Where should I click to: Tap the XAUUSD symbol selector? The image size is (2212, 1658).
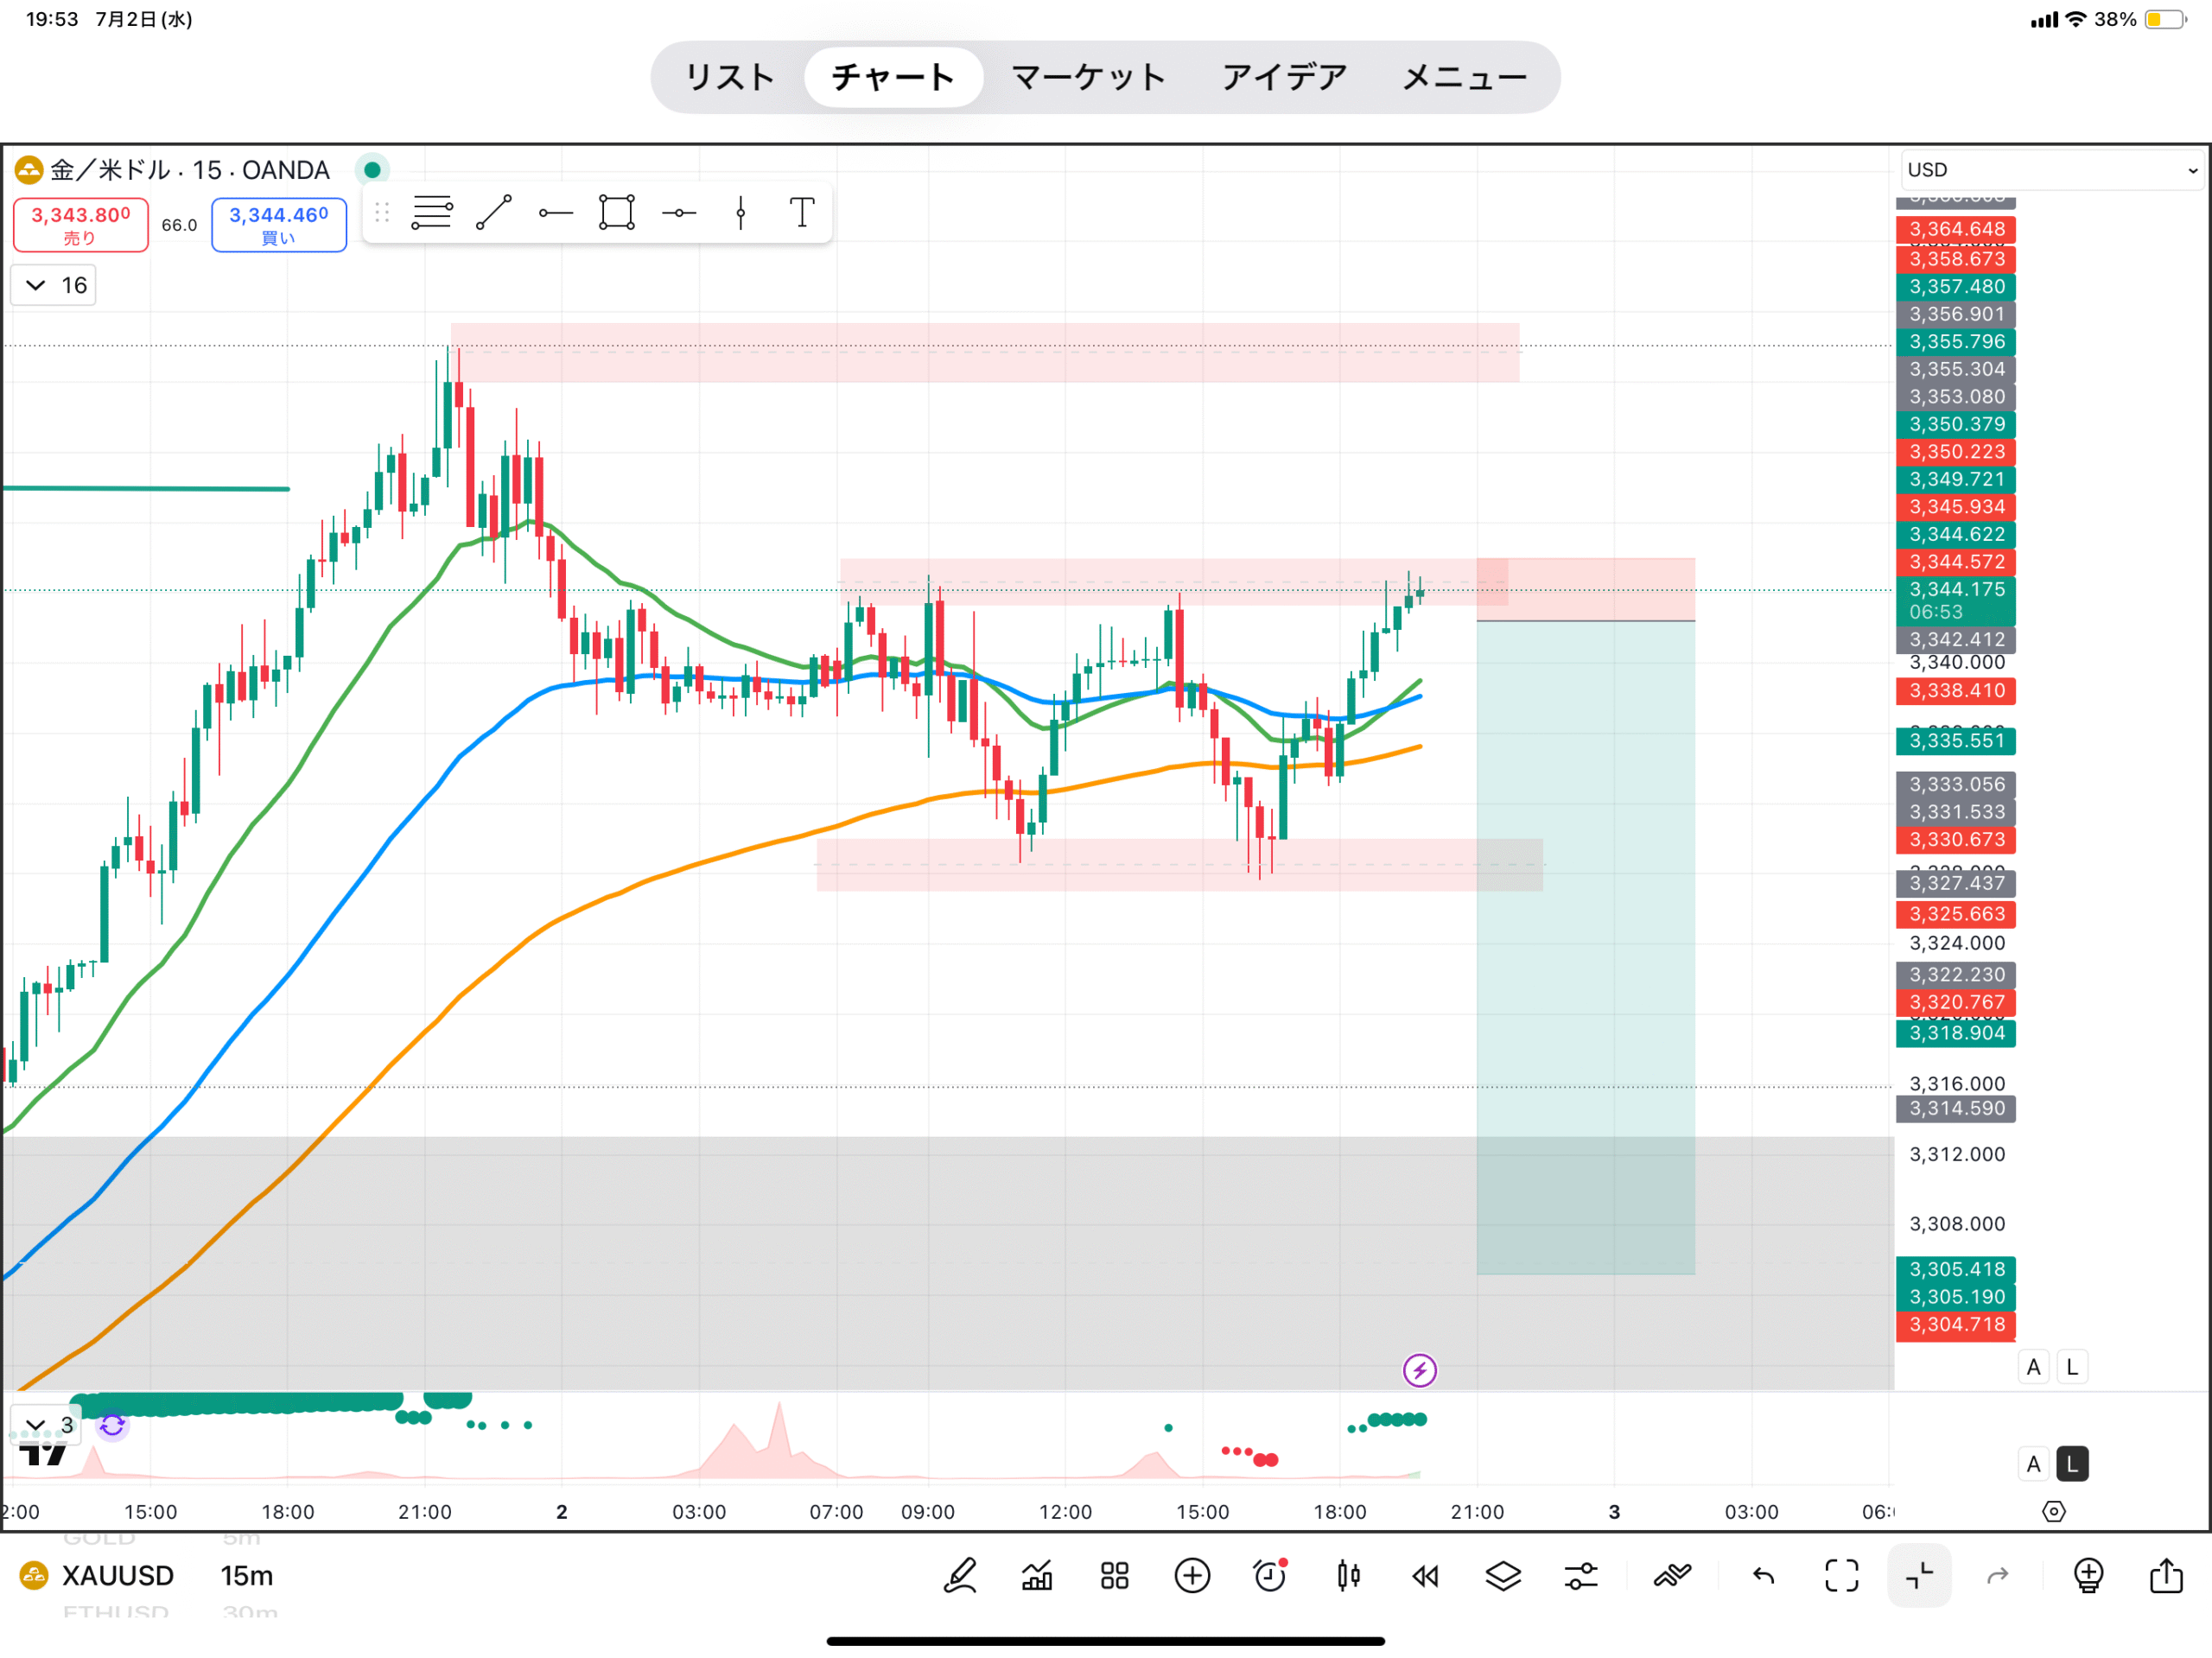(x=117, y=1576)
